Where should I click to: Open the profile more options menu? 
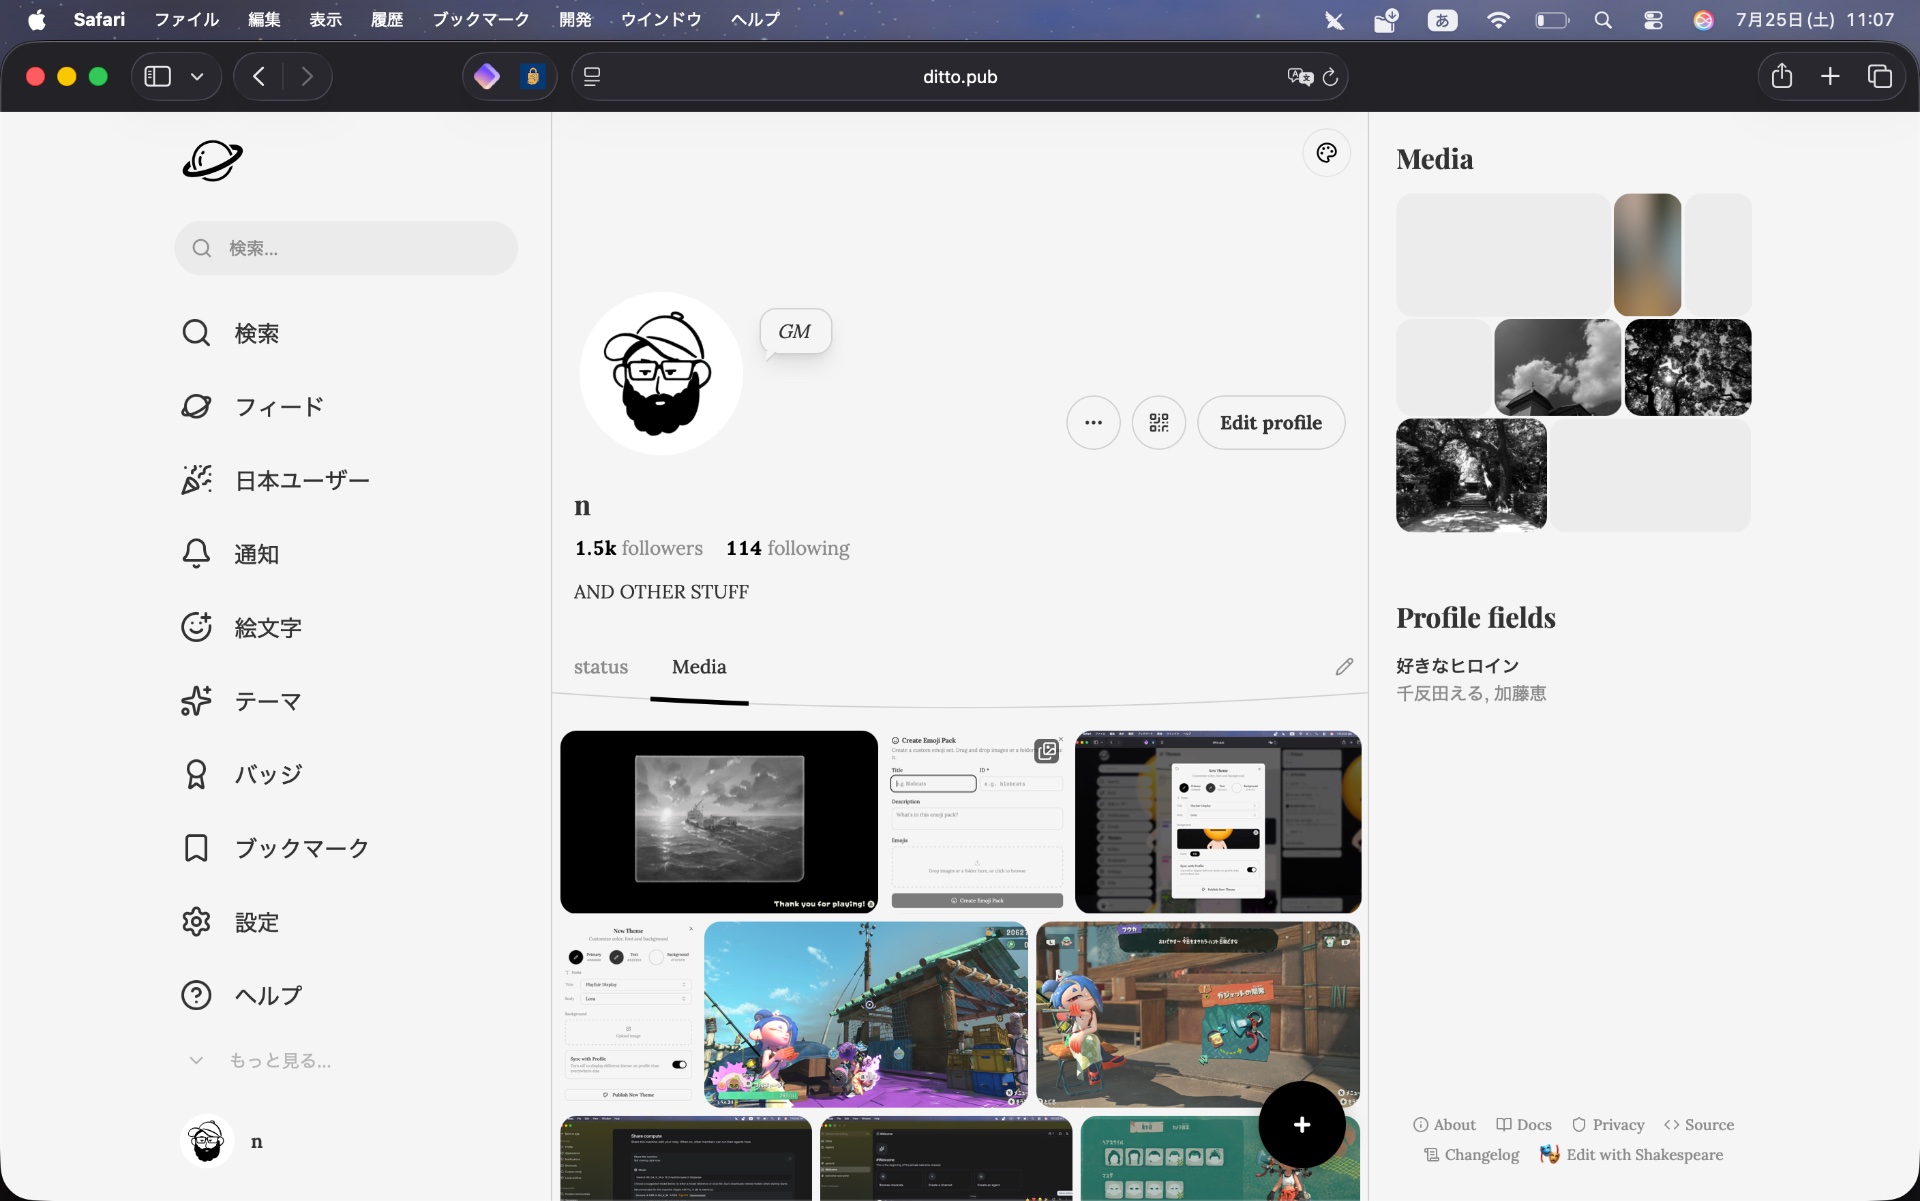pos(1094,423)
